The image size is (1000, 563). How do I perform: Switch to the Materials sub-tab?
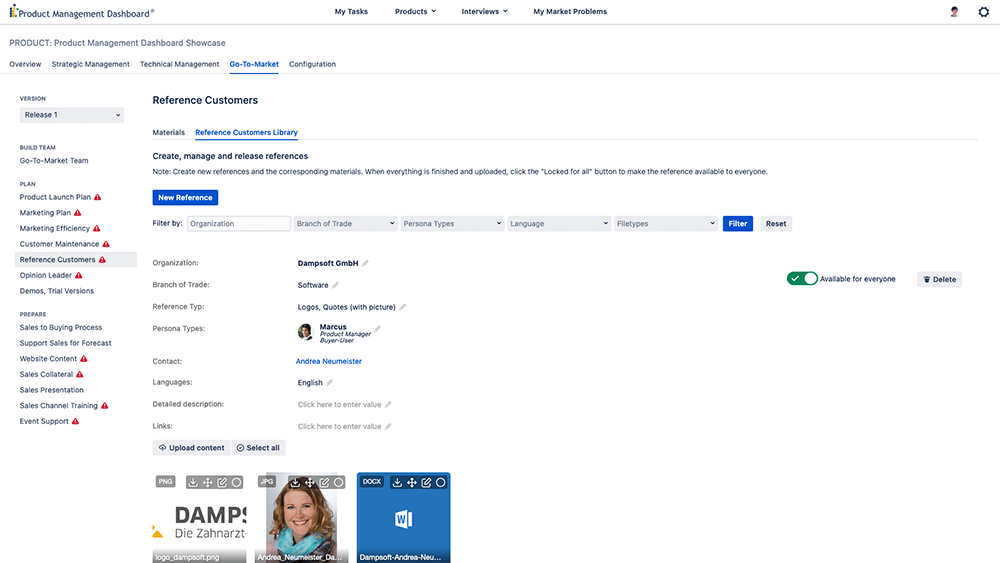coord(168,133)
